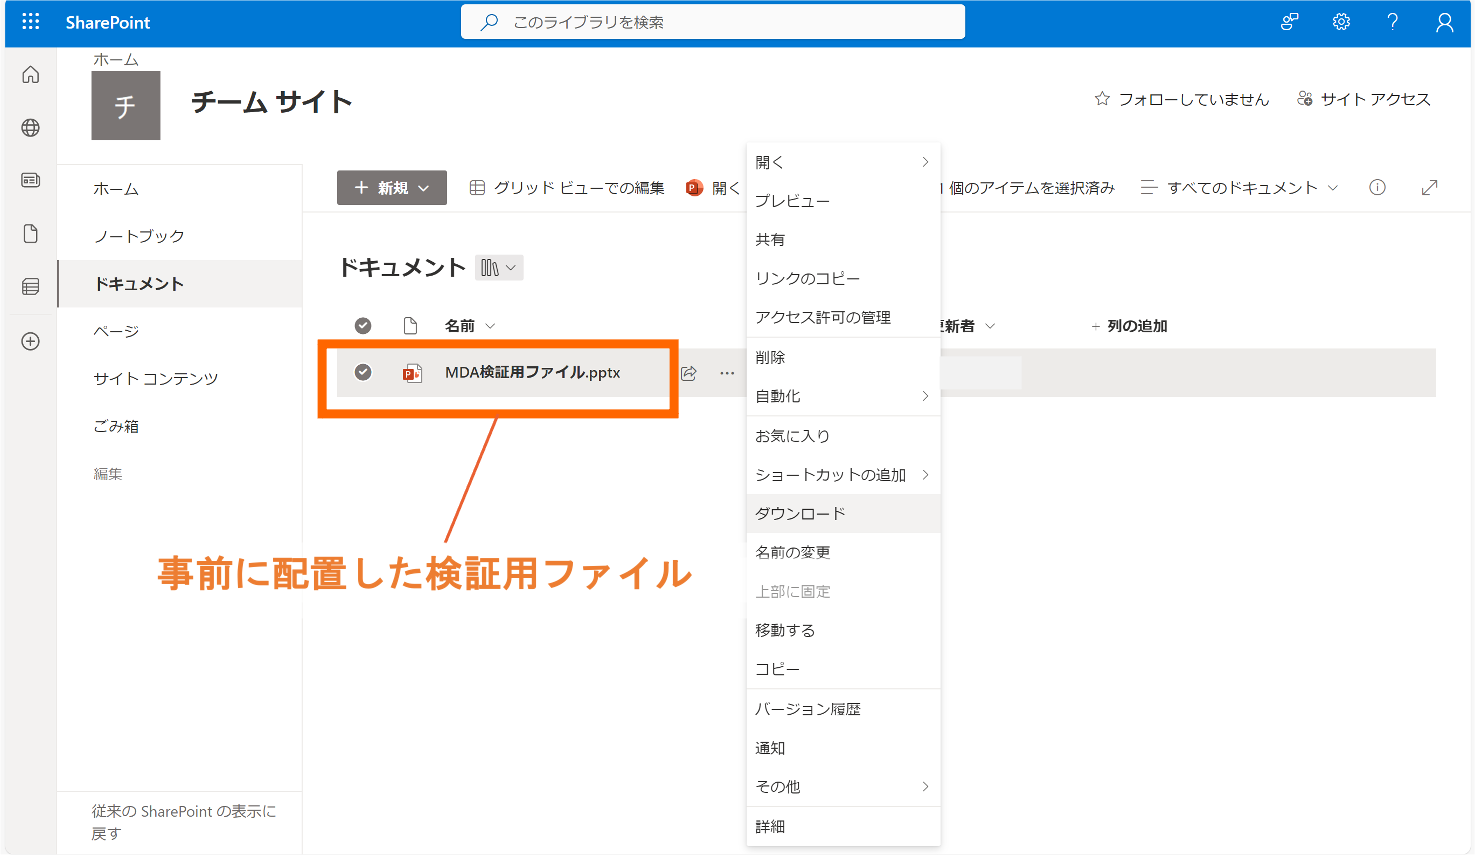Click 従来の SharePoint の表示に戻す link
1475x856 pixels.
coord(183,822)
